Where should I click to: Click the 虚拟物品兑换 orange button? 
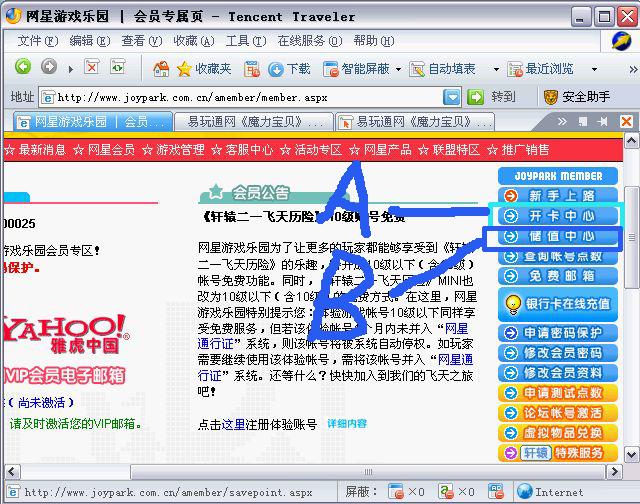coord(558,433)
